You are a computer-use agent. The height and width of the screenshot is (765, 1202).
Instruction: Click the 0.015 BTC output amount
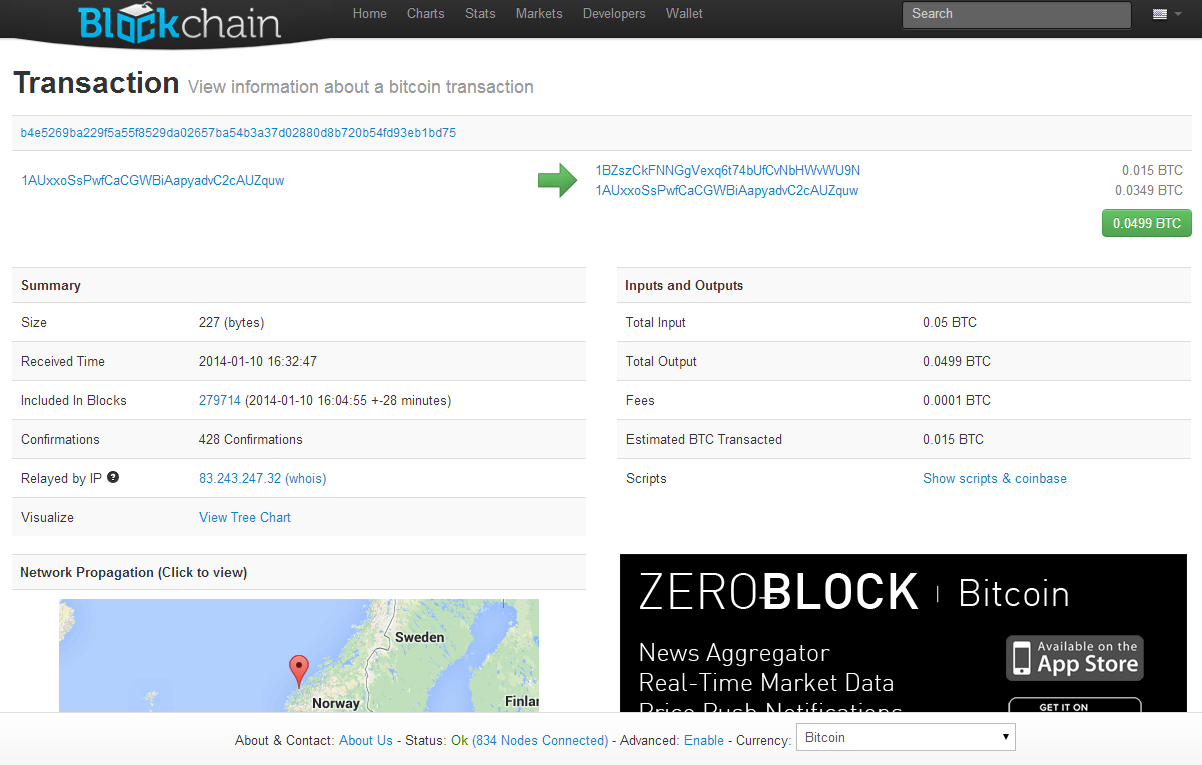(1152, 170)
